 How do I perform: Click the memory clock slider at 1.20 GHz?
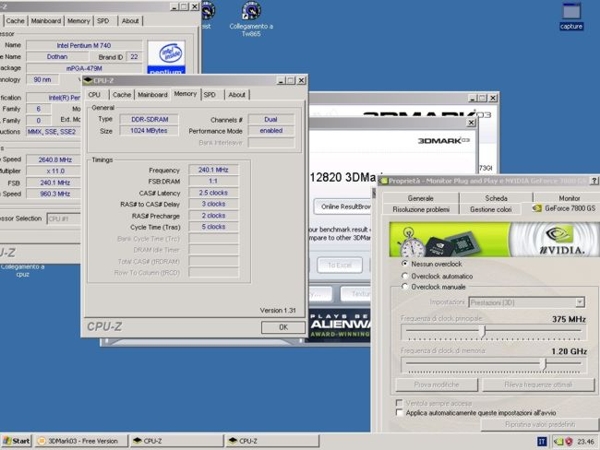point(544,364)
